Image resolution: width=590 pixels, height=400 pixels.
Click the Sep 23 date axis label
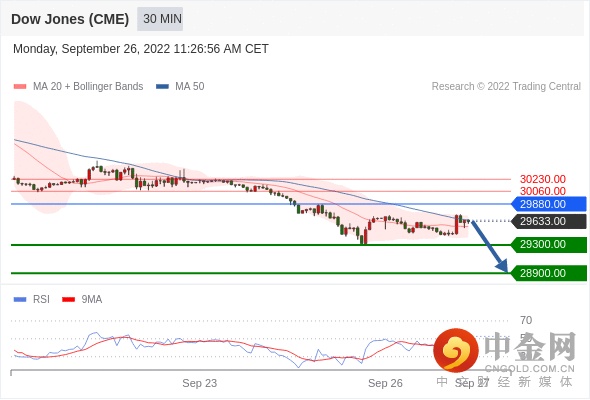(200, 383)
